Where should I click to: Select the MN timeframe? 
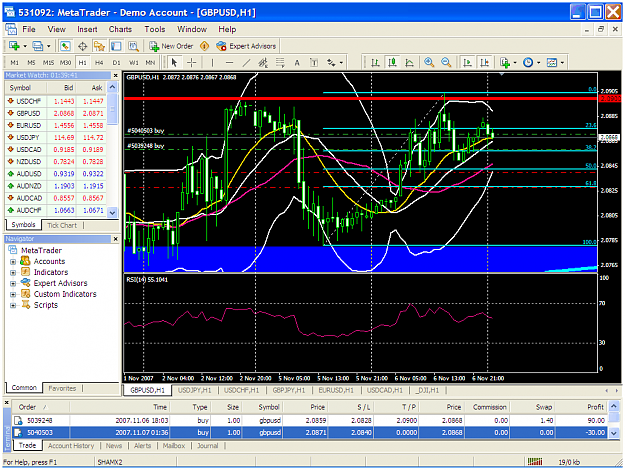coord(150,63)
